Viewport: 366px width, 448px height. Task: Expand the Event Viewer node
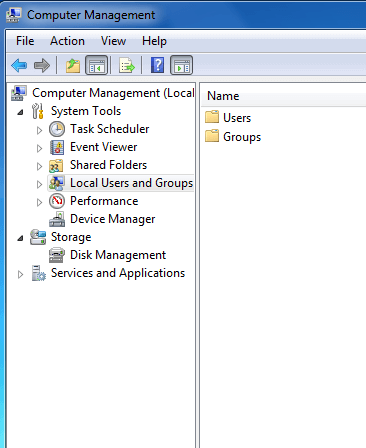point(39,148)
